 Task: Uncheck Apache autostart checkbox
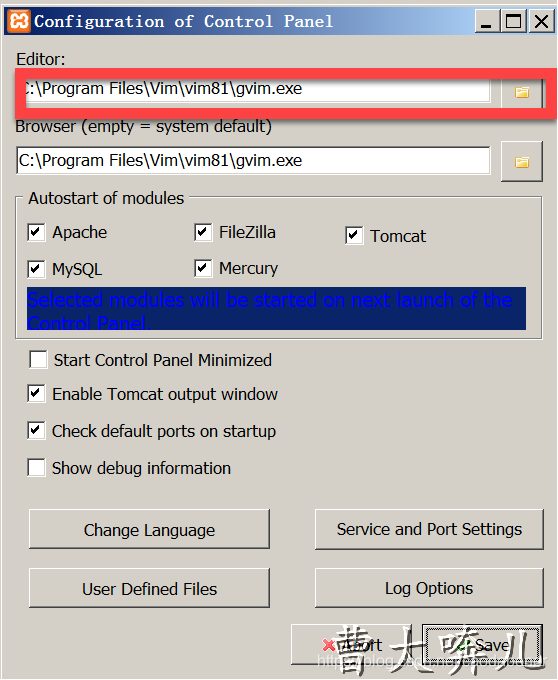click(36, 232)
